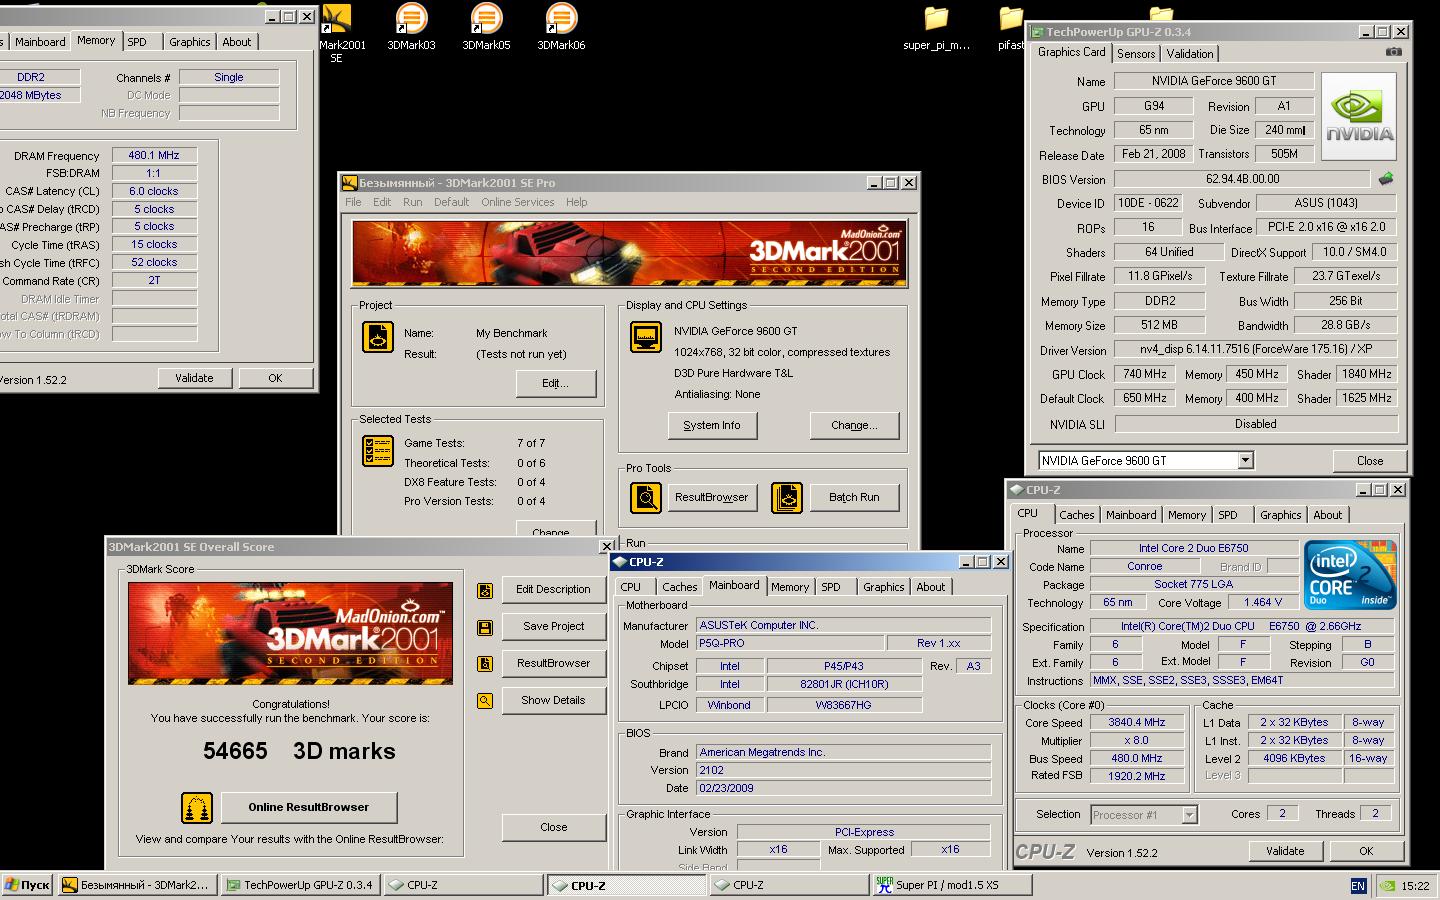Switch to 3DMark2001 taskbar item
This screenshot has height=900, width=1440.
point(137,885)
